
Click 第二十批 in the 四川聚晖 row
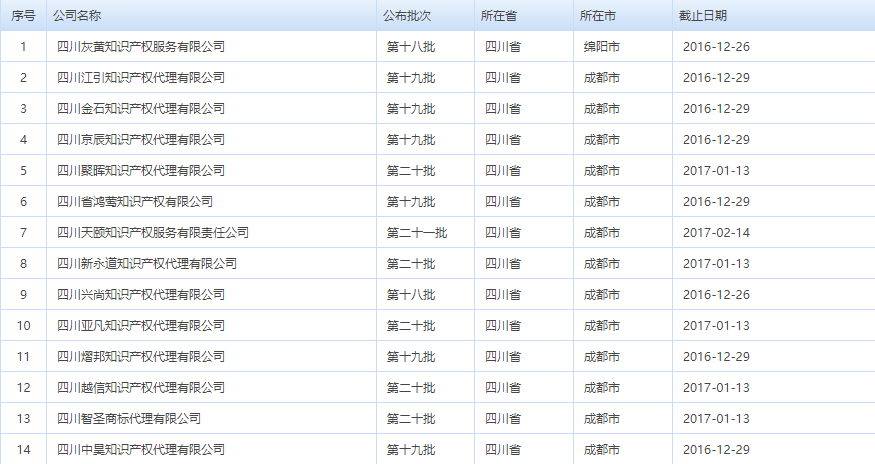point(411,170)
